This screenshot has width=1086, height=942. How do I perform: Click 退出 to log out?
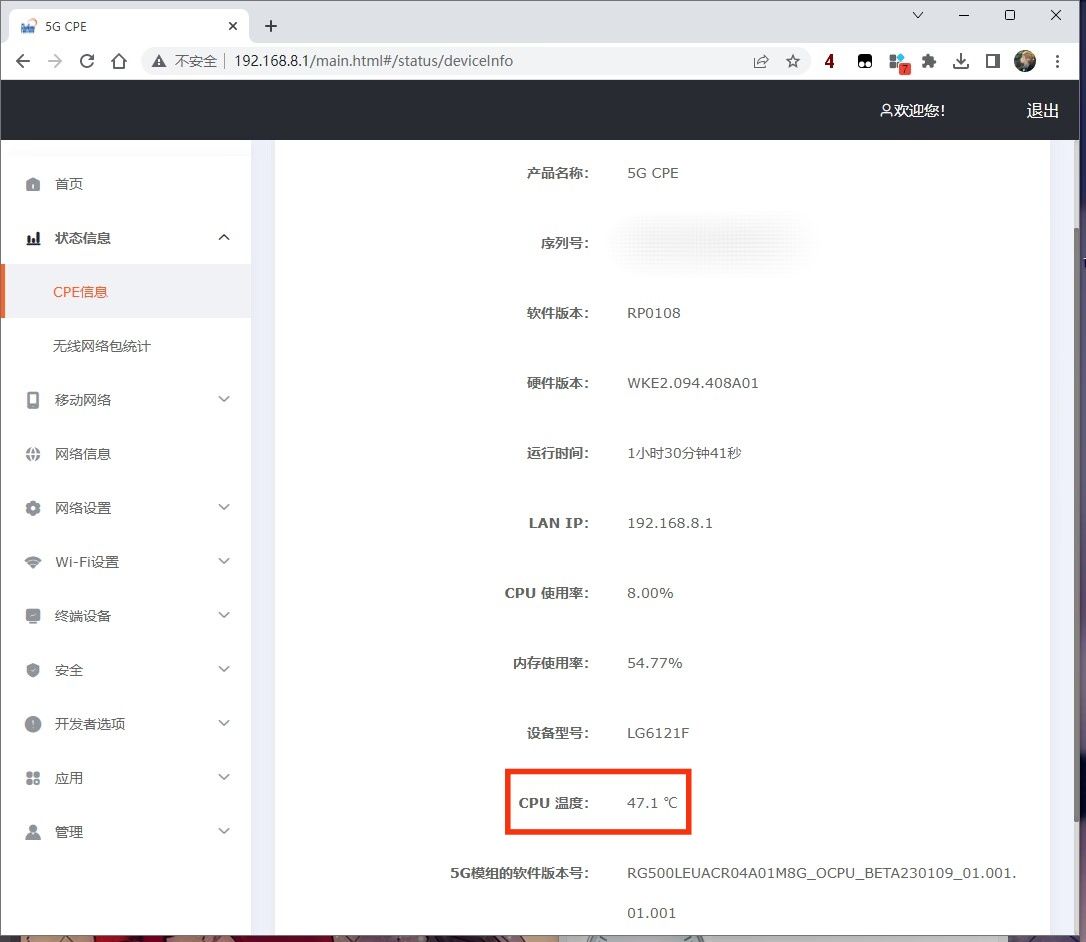point(1042,111)
